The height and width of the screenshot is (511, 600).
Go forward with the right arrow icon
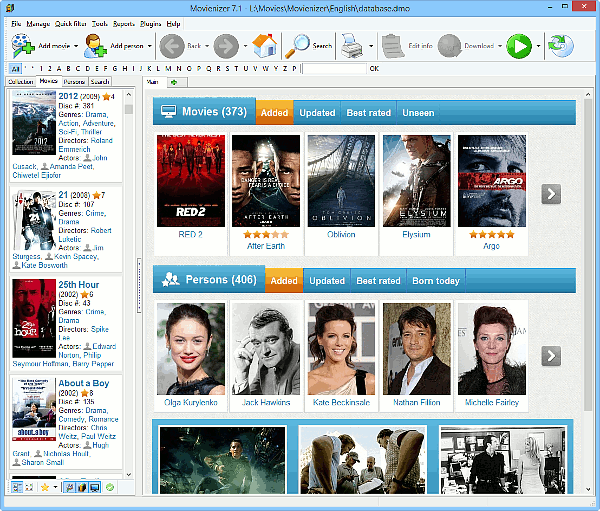(x=226, y=46)
